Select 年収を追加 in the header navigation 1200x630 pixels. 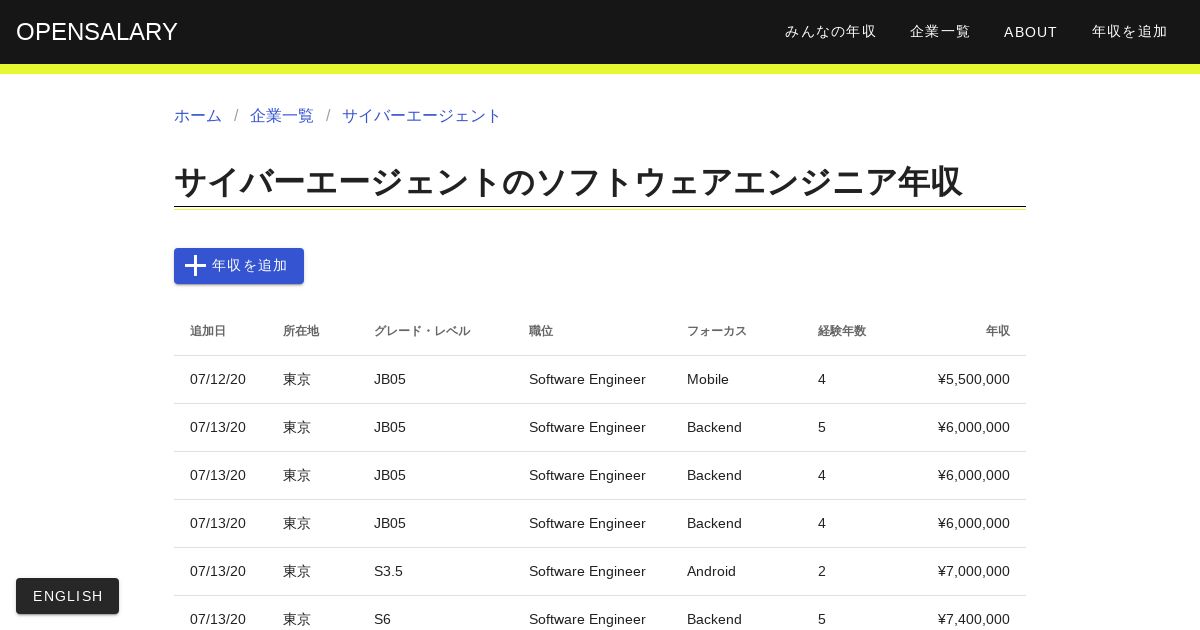pyautogui.click(x=1130, y=32)
